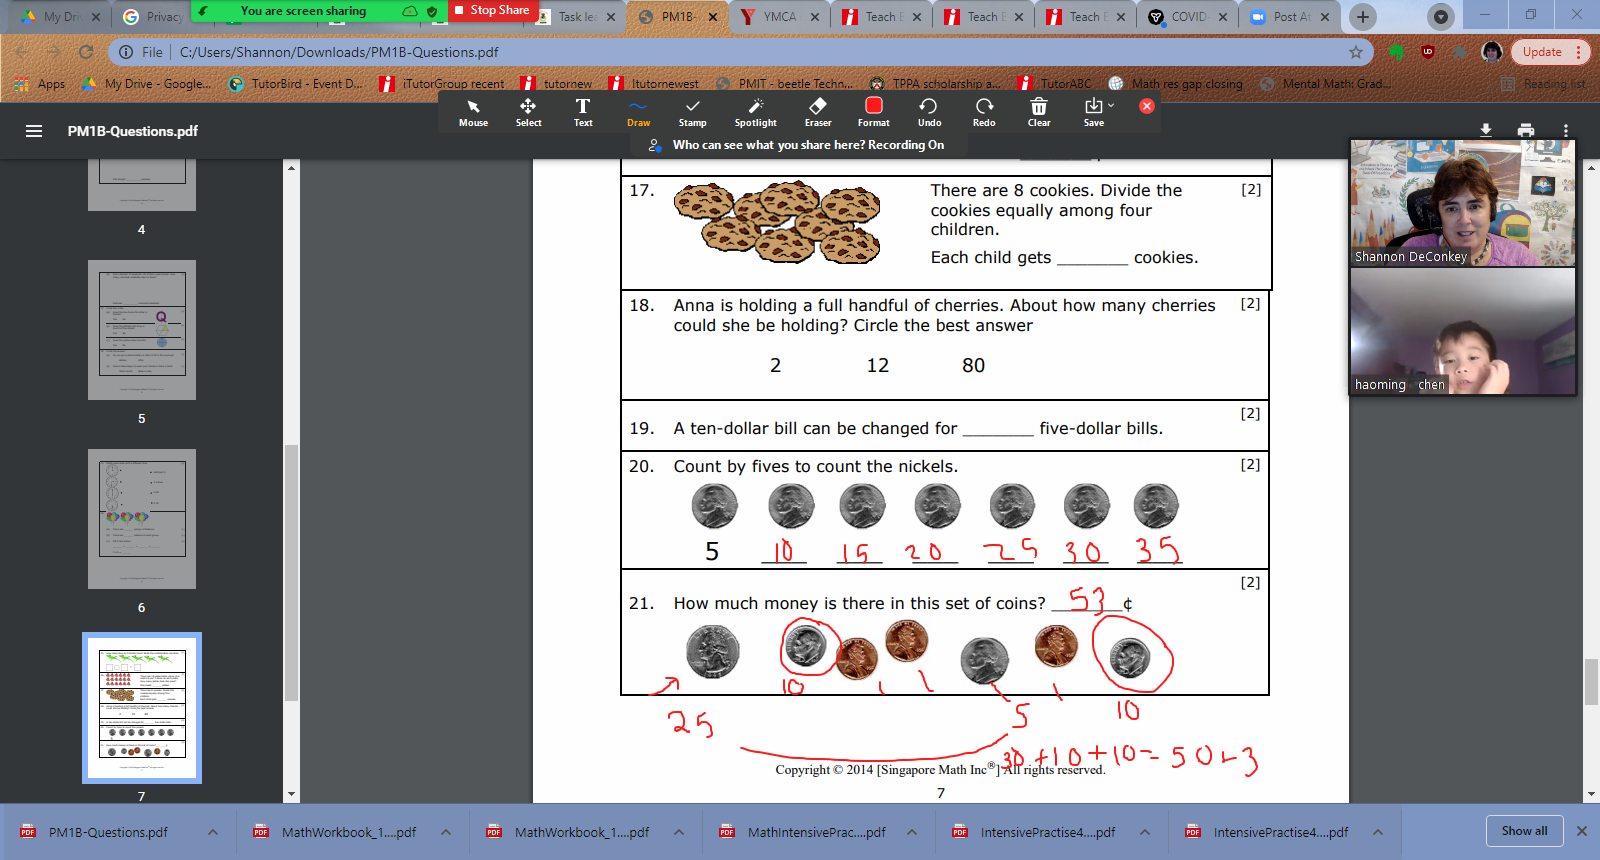Switch to the Post At tab
Screen dimensions: 1600x860
pos(1291,17)
